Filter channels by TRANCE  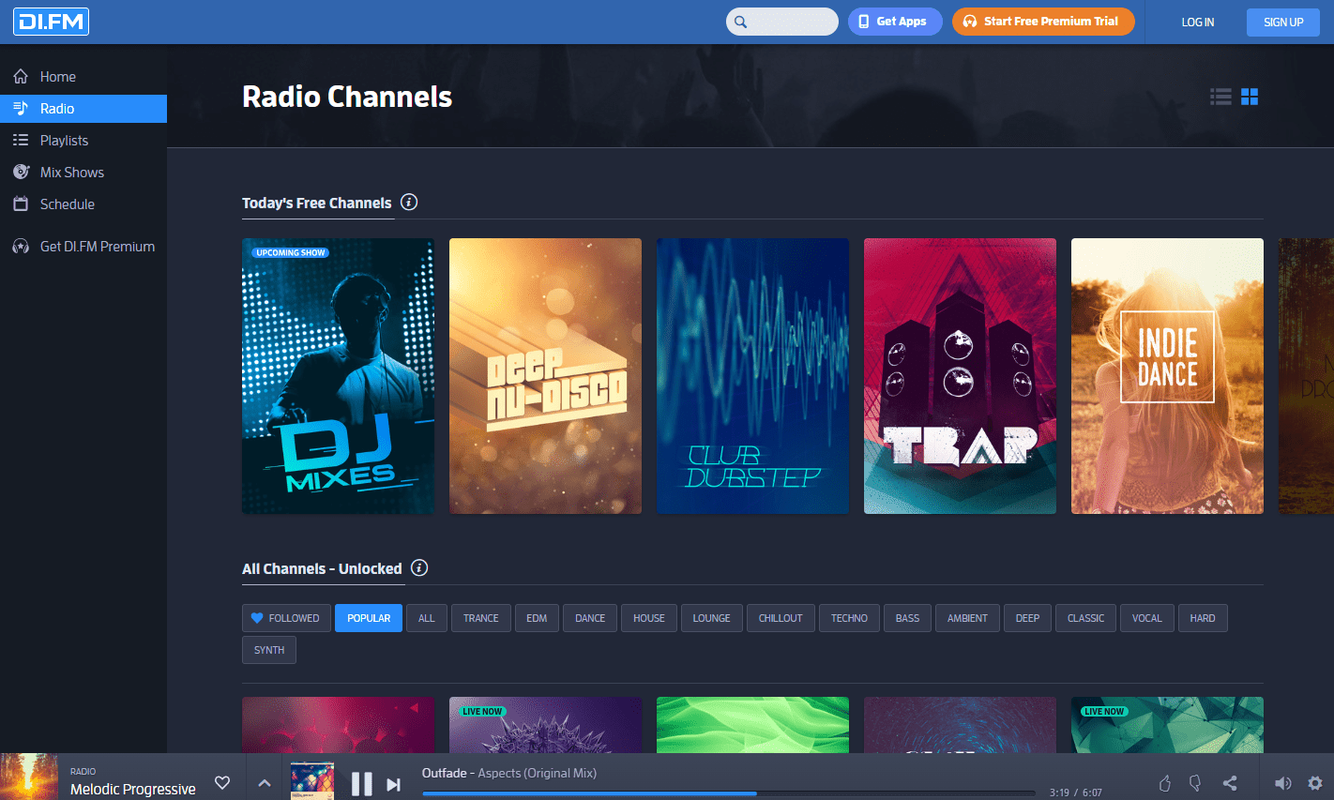(x=481, y=618)
